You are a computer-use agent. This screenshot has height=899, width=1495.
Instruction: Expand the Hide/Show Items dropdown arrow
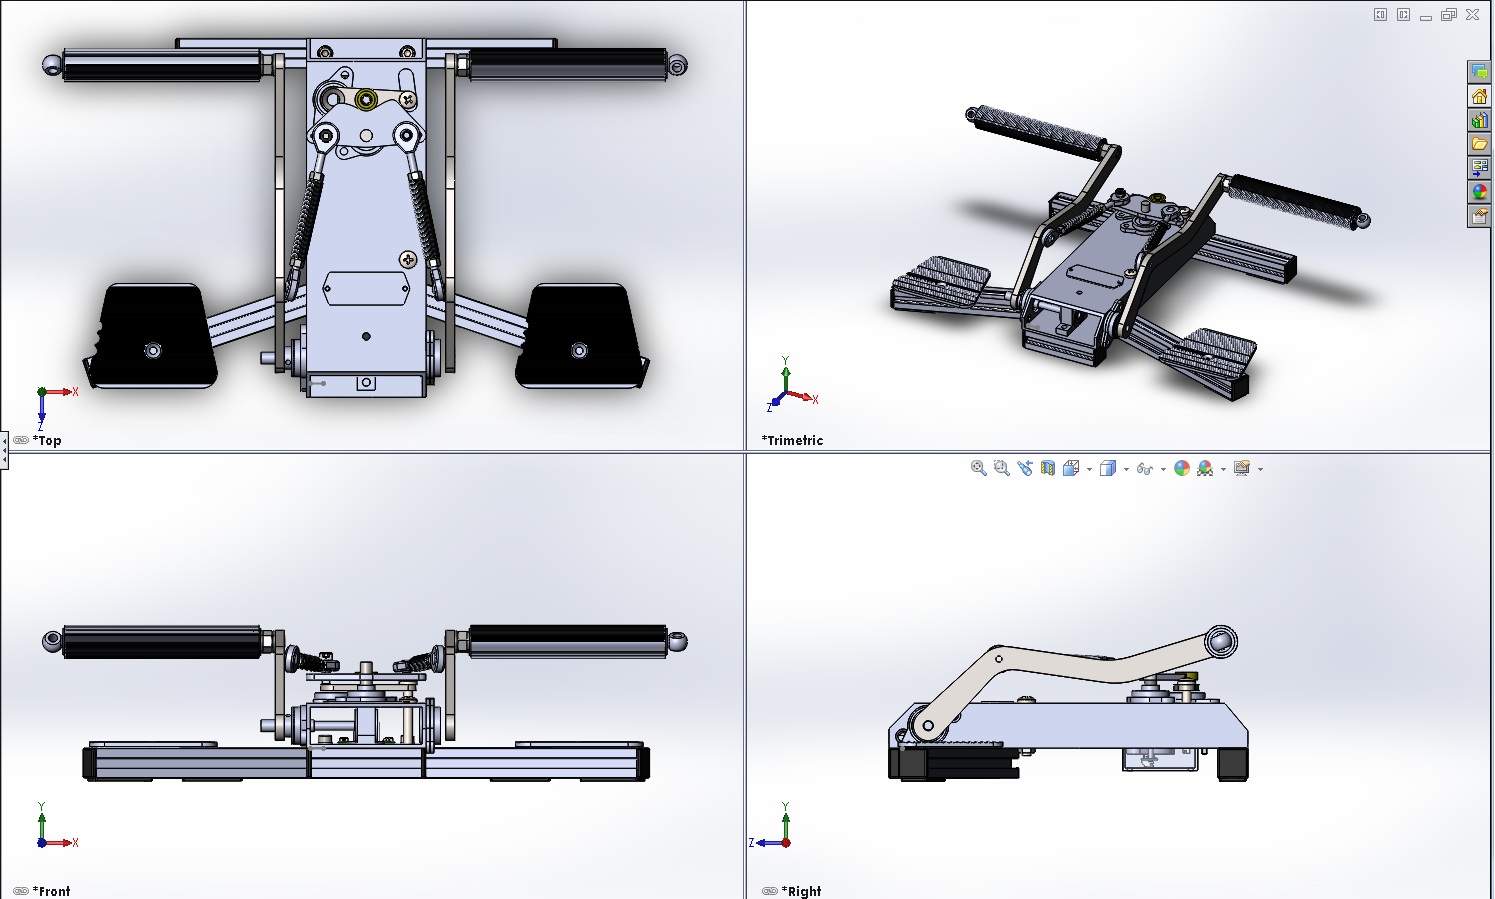[x=1163, y=469]
